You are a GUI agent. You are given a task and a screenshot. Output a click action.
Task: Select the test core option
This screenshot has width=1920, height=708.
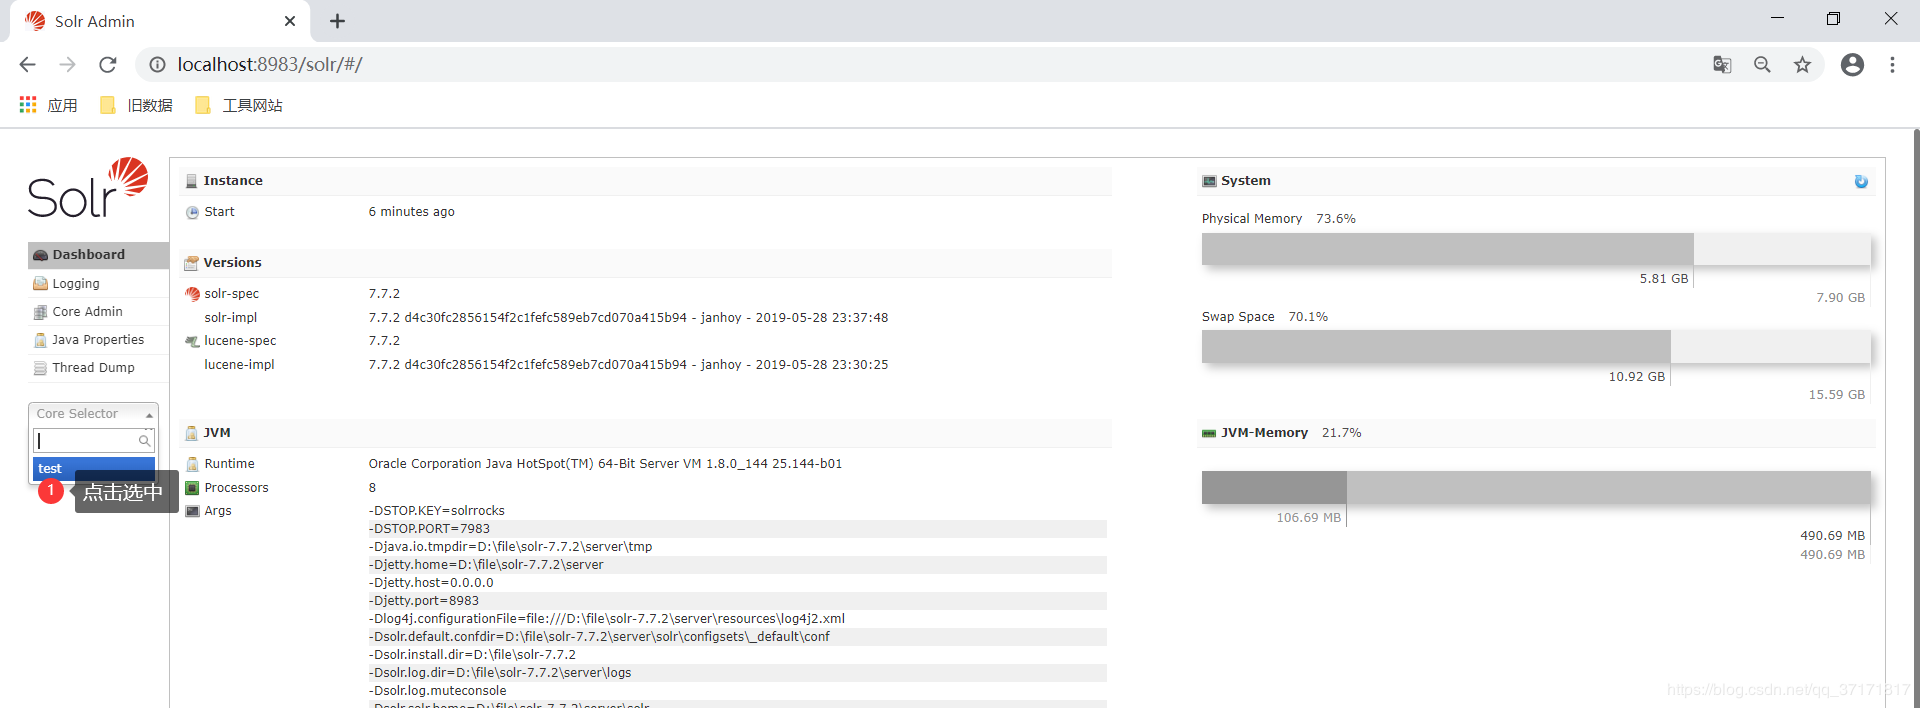94,468
